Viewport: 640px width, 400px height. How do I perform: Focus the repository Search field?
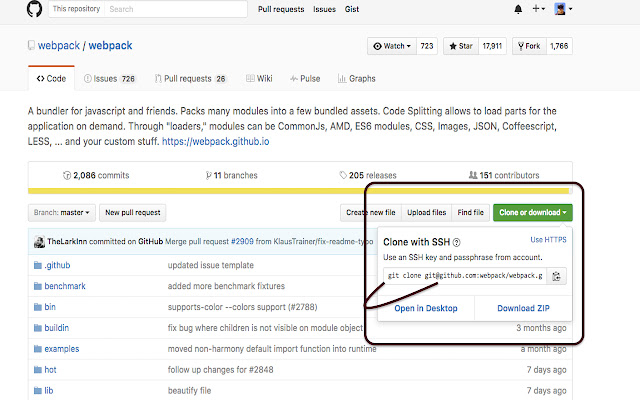176,9
